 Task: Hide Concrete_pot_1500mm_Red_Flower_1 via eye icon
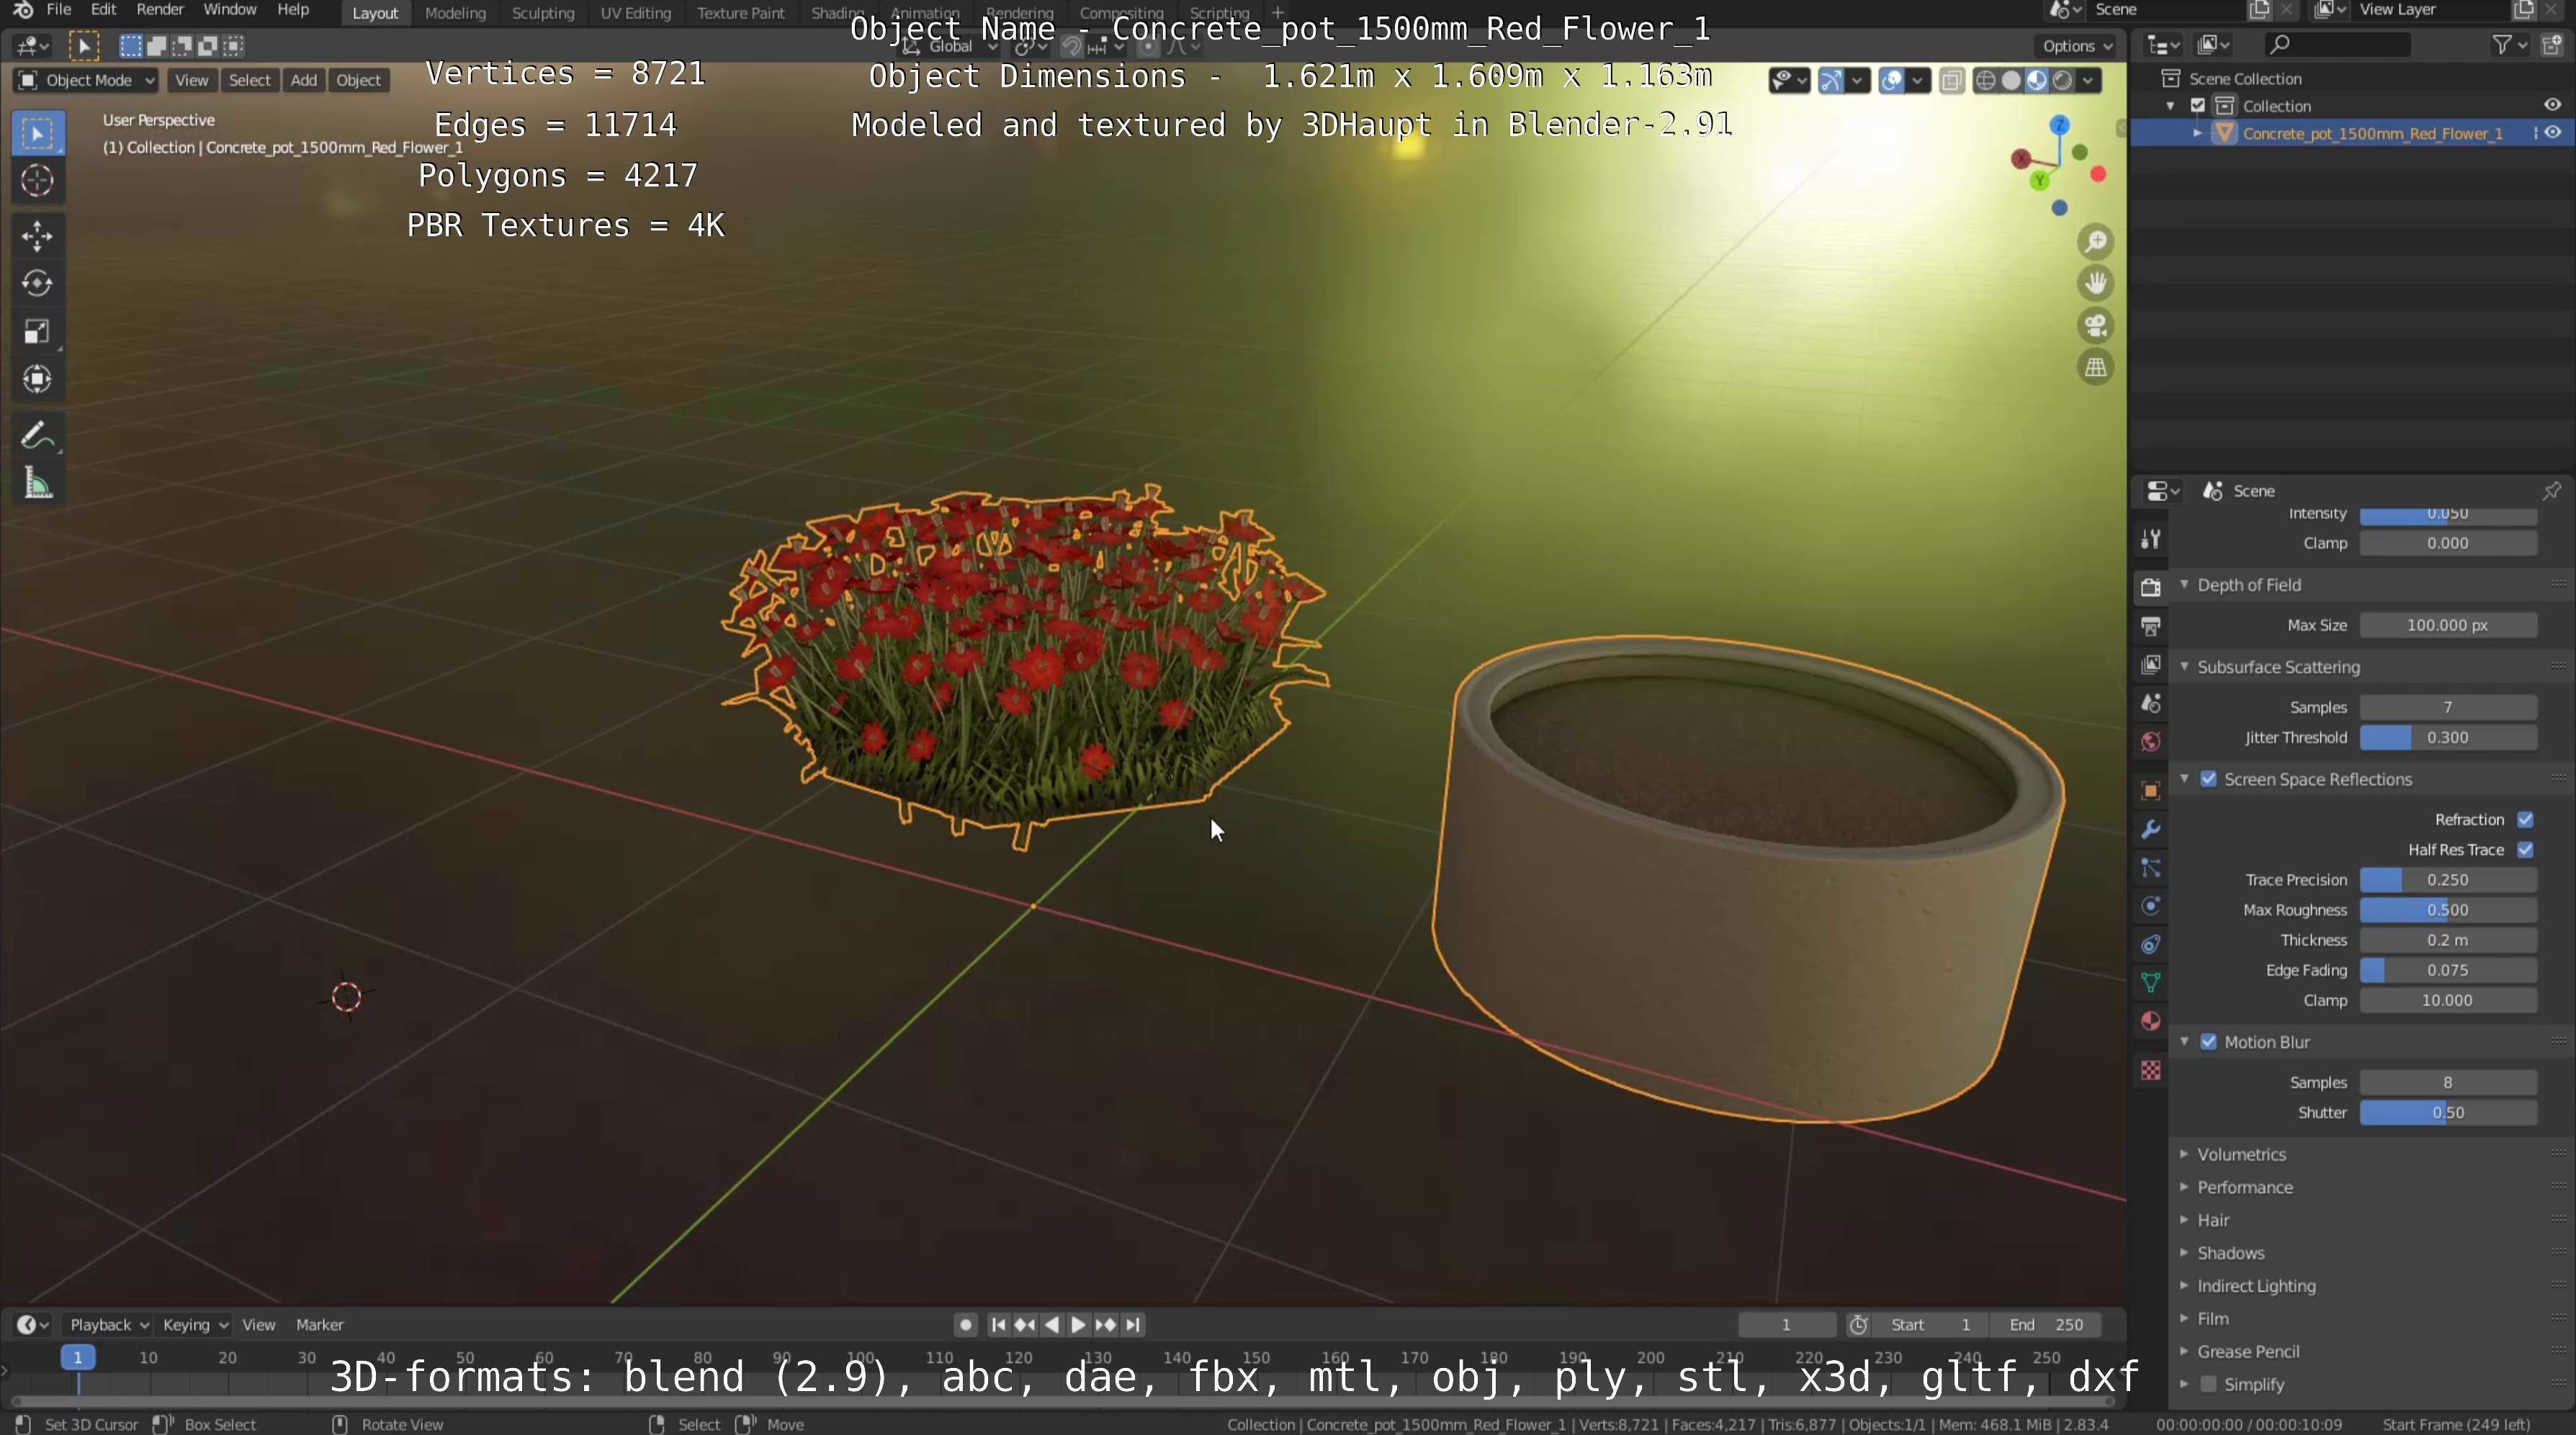(x=2552, y=133)
